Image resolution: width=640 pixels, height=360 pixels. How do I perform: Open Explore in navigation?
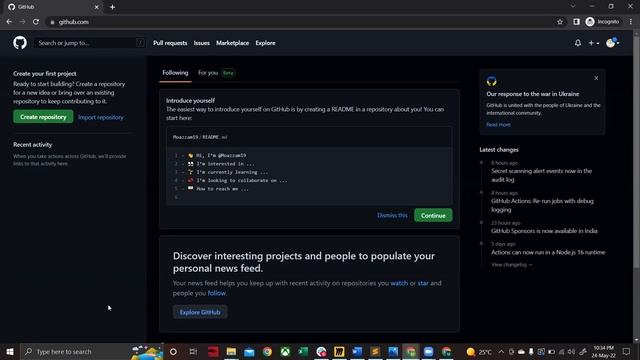[x=265, y=43]
